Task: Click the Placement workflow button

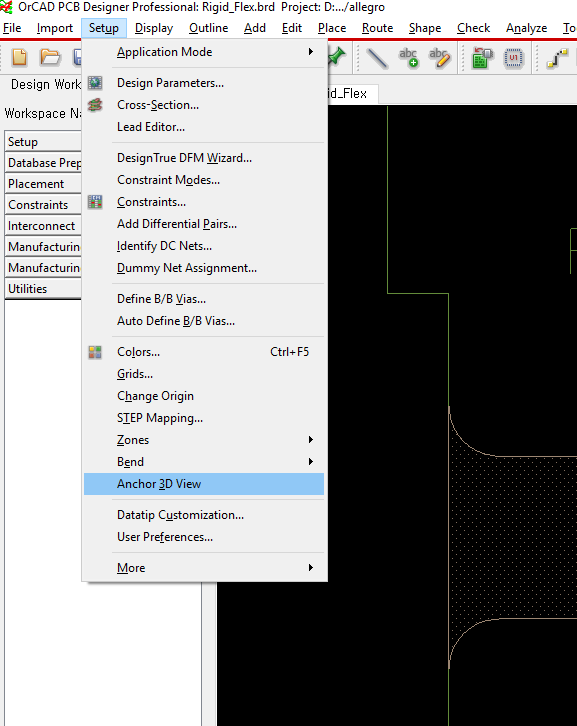Action: click(x=43, y=184)
